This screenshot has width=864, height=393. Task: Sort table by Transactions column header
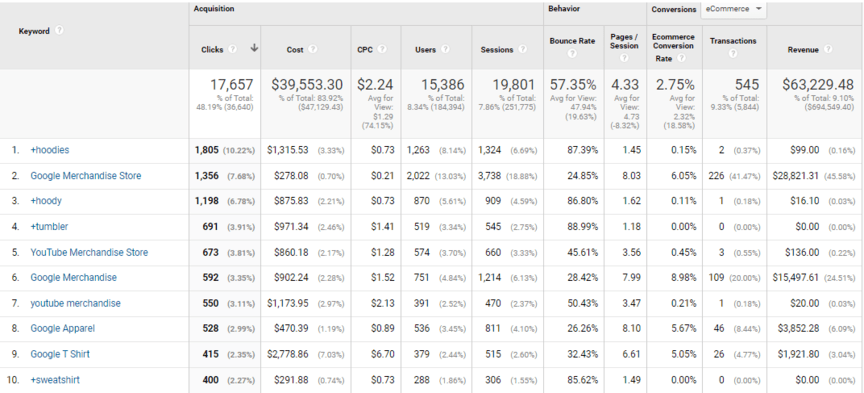pos(733,41)
